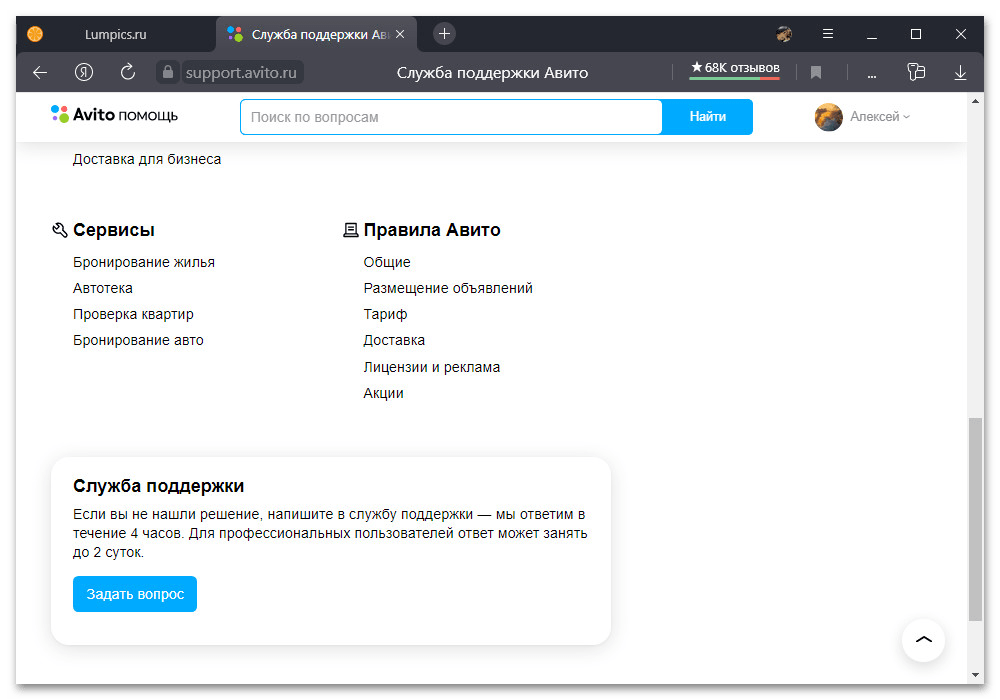The image size is (1000, 700).
Task: Open Yandex home page icon
Action: click(84, 72)
